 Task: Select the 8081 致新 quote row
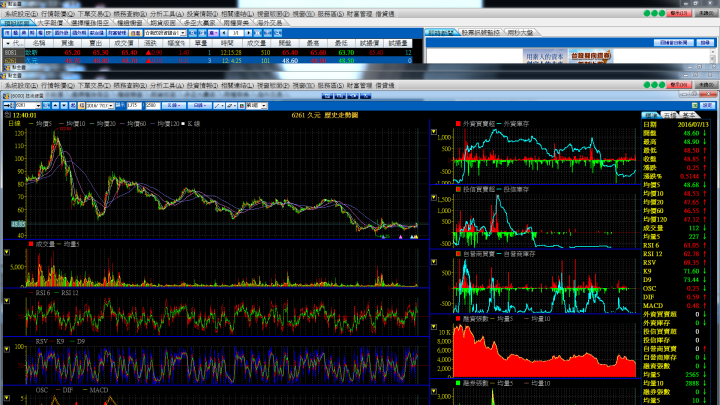[x=207, y=53]
